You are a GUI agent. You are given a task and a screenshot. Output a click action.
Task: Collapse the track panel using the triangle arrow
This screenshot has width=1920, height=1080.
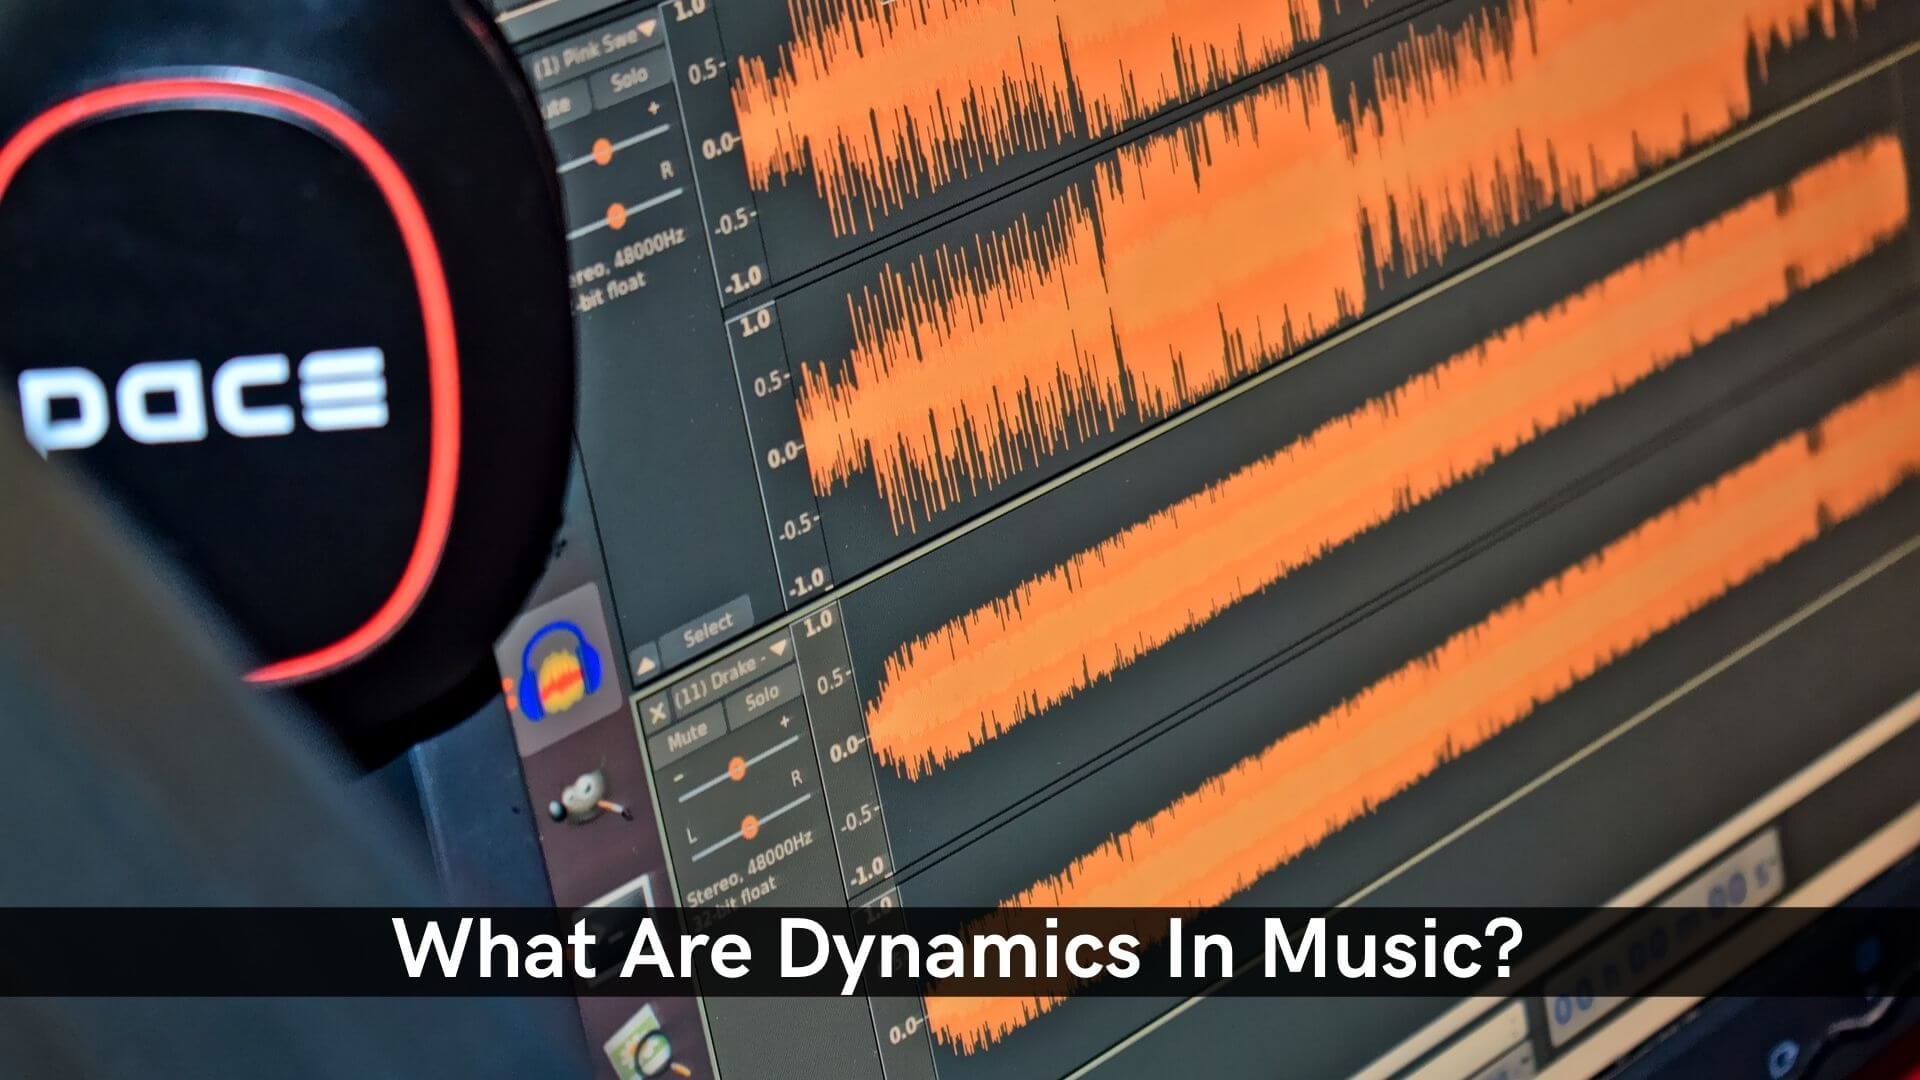coord(647,665)
